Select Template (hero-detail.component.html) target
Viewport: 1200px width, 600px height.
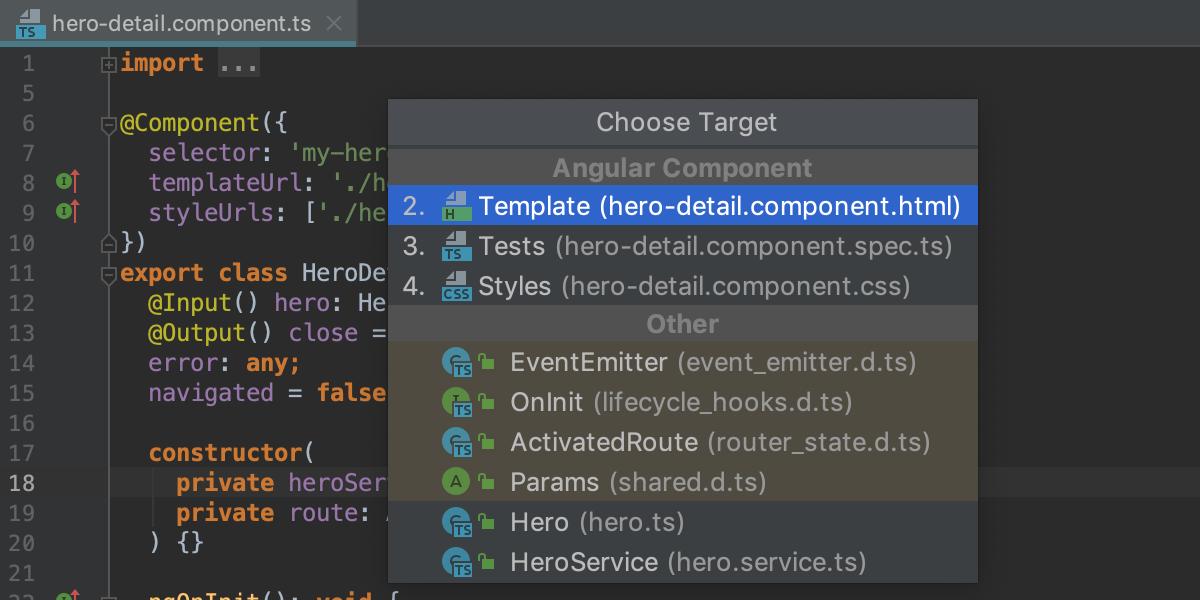(718, 206)
